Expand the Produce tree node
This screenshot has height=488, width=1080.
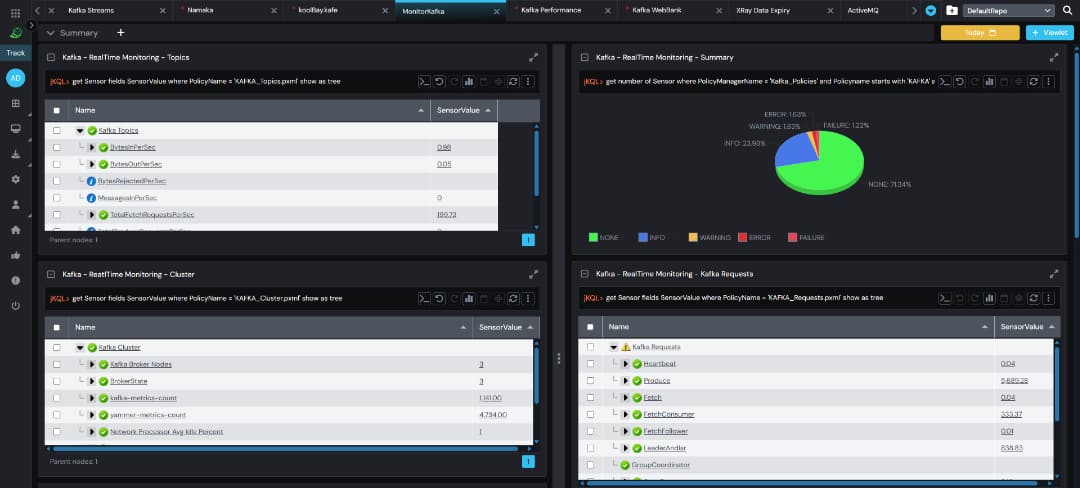(625, 381)
